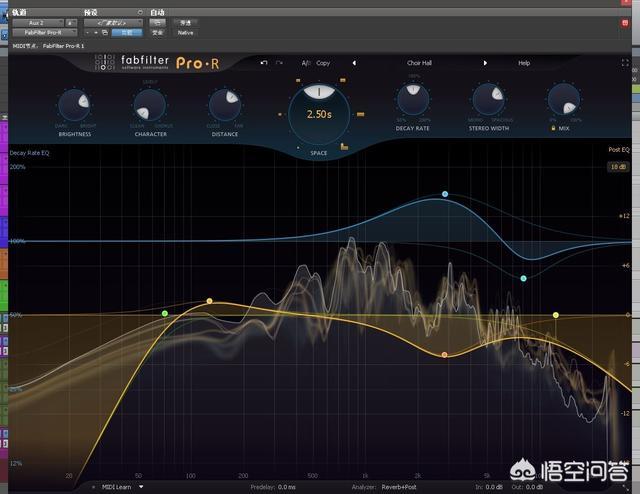
Task: Click the insert letter button beside Aux 2
Action: (x=71, y=23)
